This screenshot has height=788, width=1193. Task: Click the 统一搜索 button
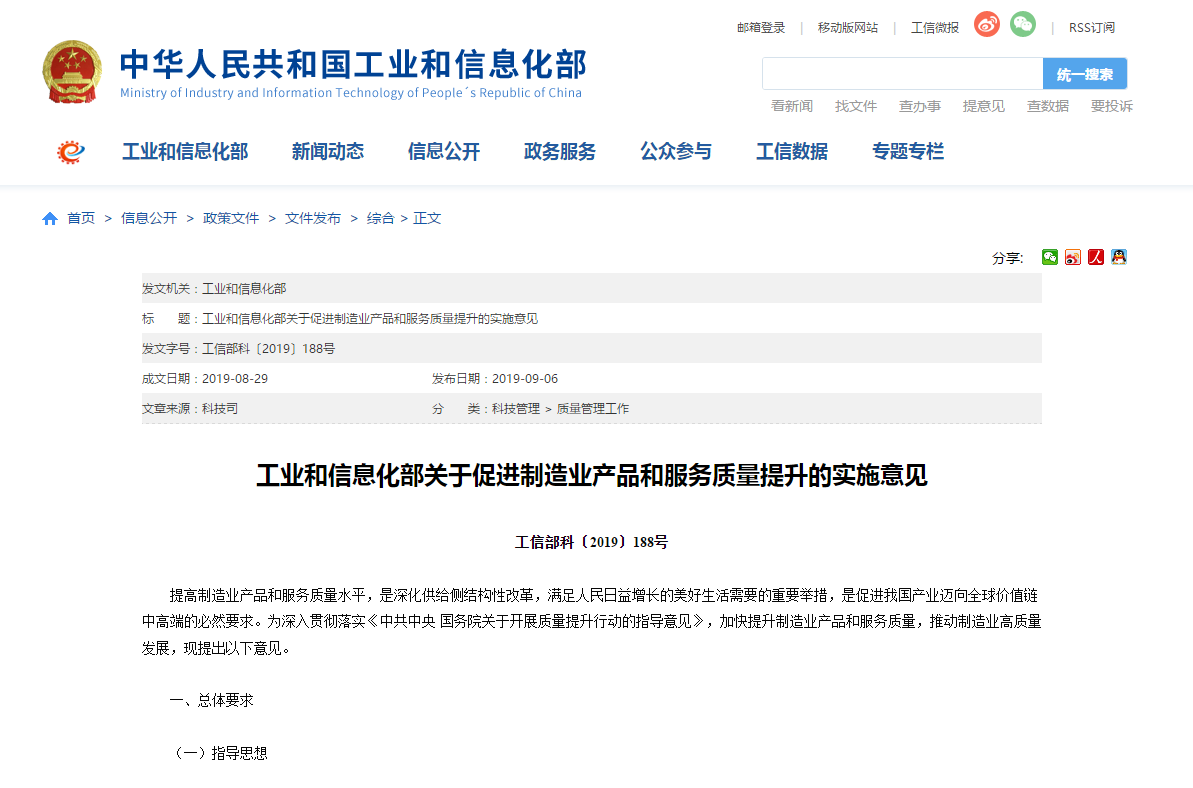coord(1084,74)
